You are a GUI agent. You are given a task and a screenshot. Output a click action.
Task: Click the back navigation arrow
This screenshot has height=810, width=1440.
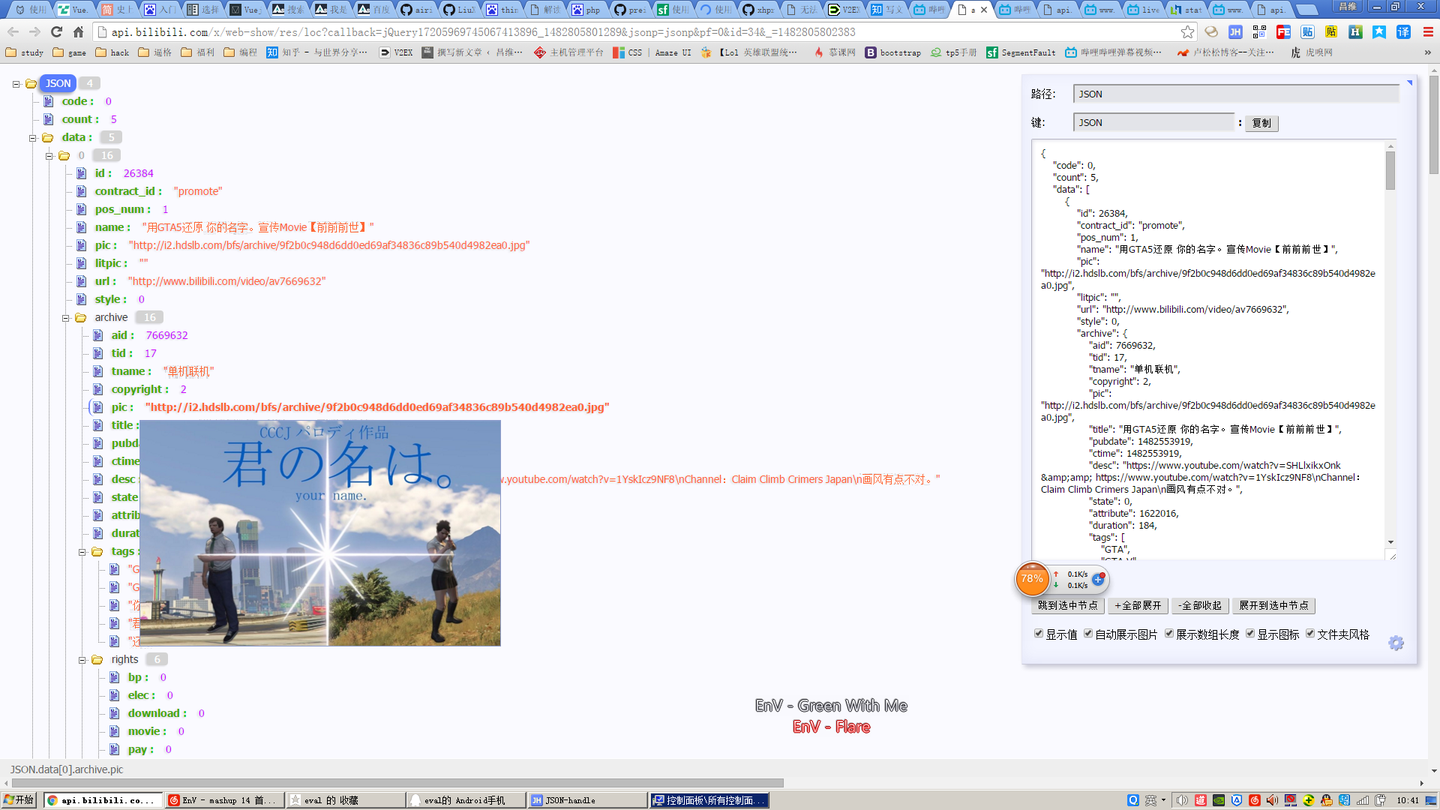[13, 32]
